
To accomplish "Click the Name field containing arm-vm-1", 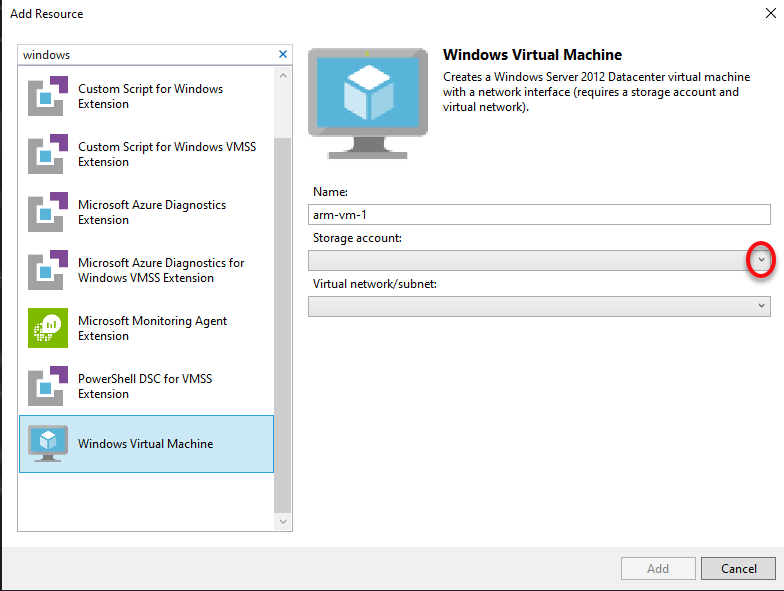I will tap(539, 214).
